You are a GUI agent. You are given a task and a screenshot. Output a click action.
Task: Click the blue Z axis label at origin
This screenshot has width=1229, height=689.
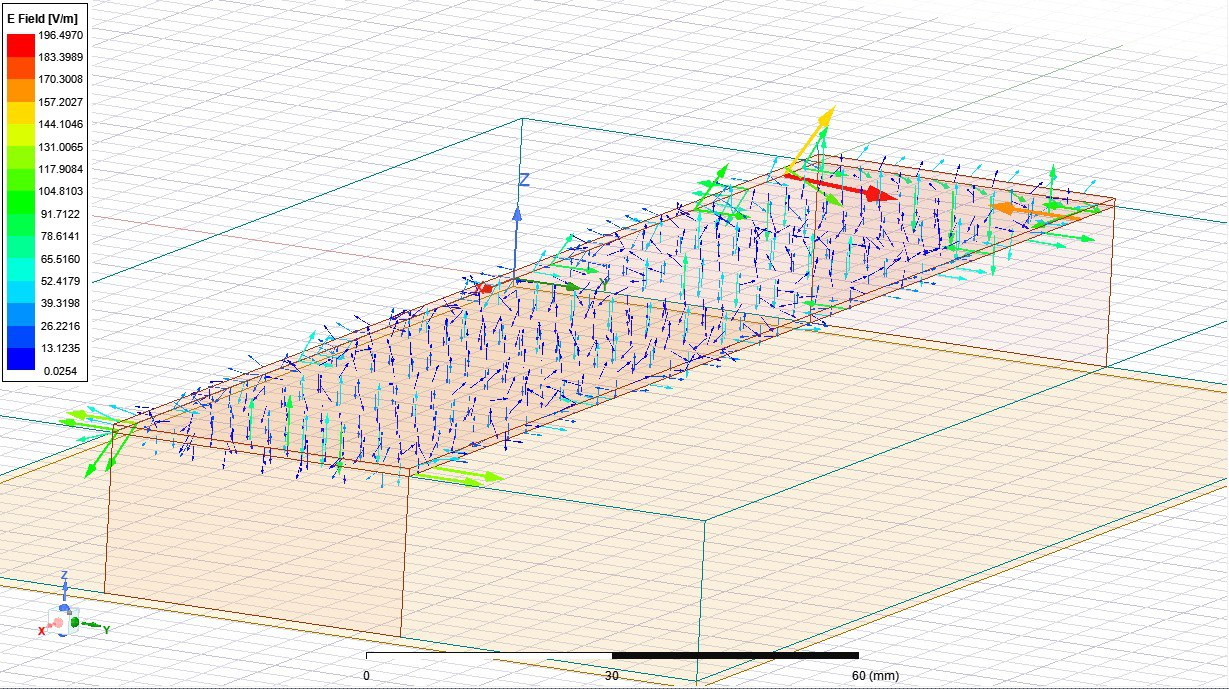point(523,180)
